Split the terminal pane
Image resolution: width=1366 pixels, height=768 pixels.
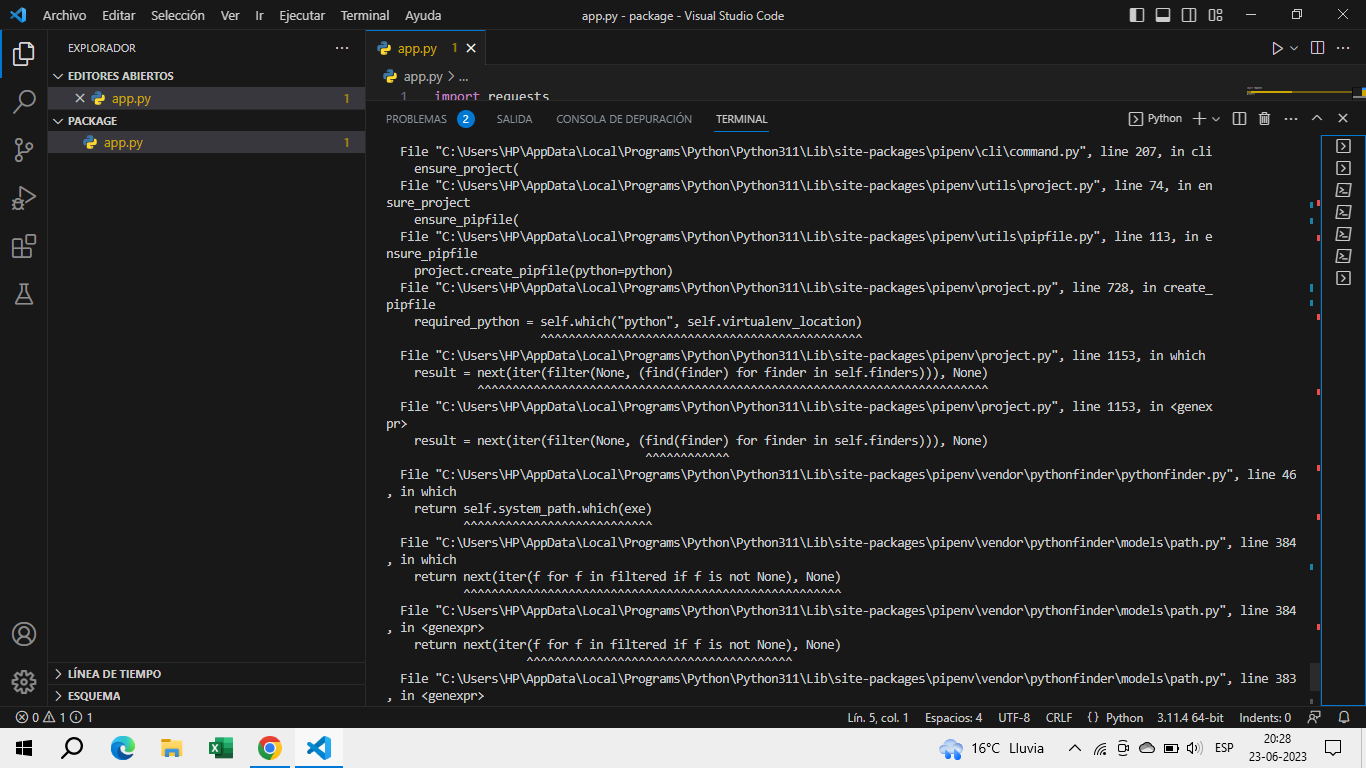pyautogui.click(x=1239, y=118)
